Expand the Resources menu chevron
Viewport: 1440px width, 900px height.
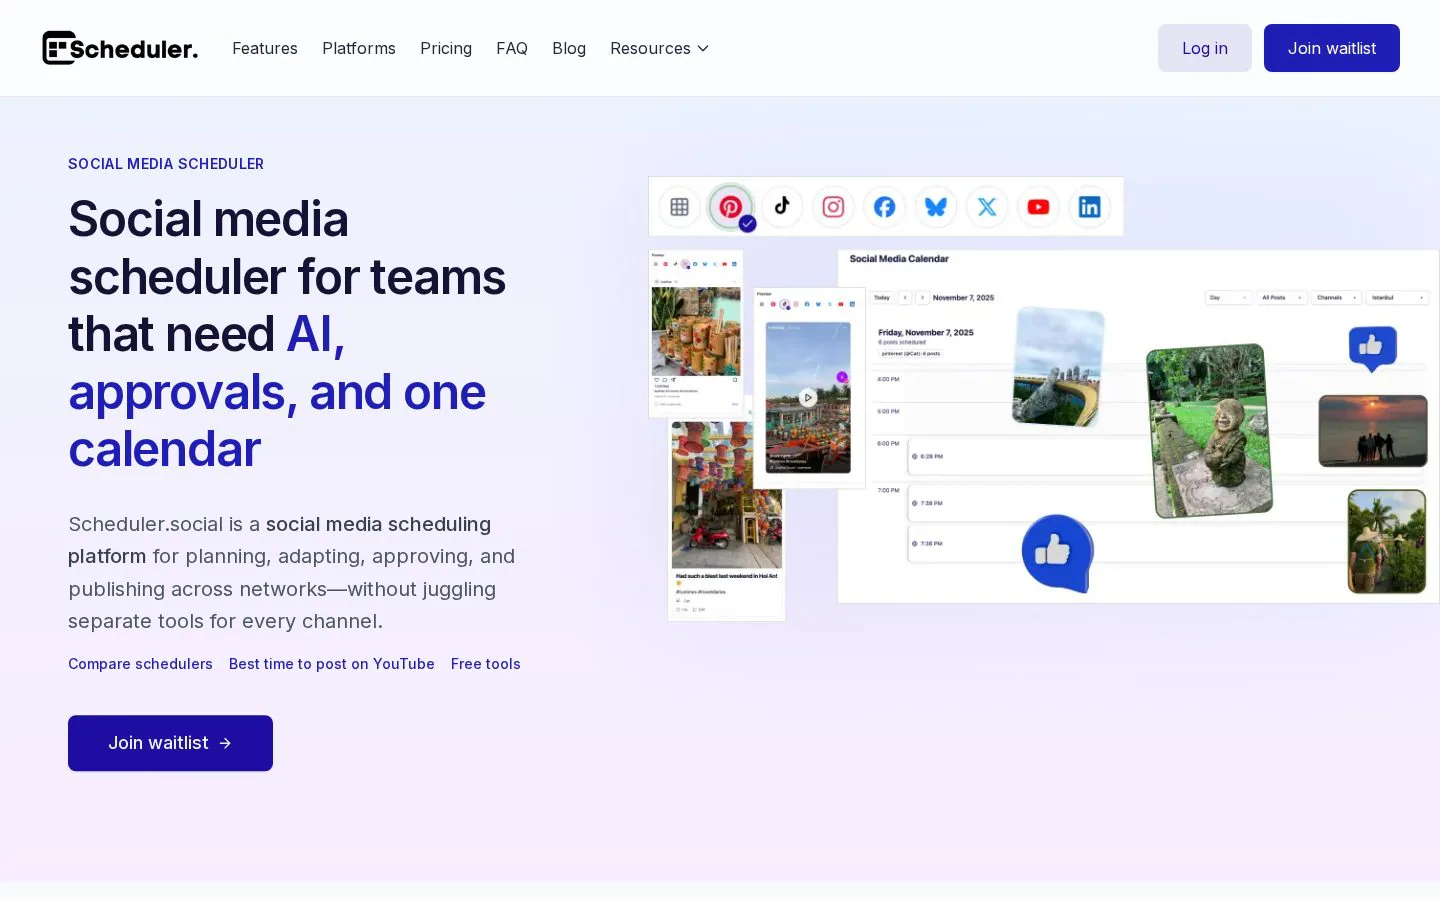703,48
